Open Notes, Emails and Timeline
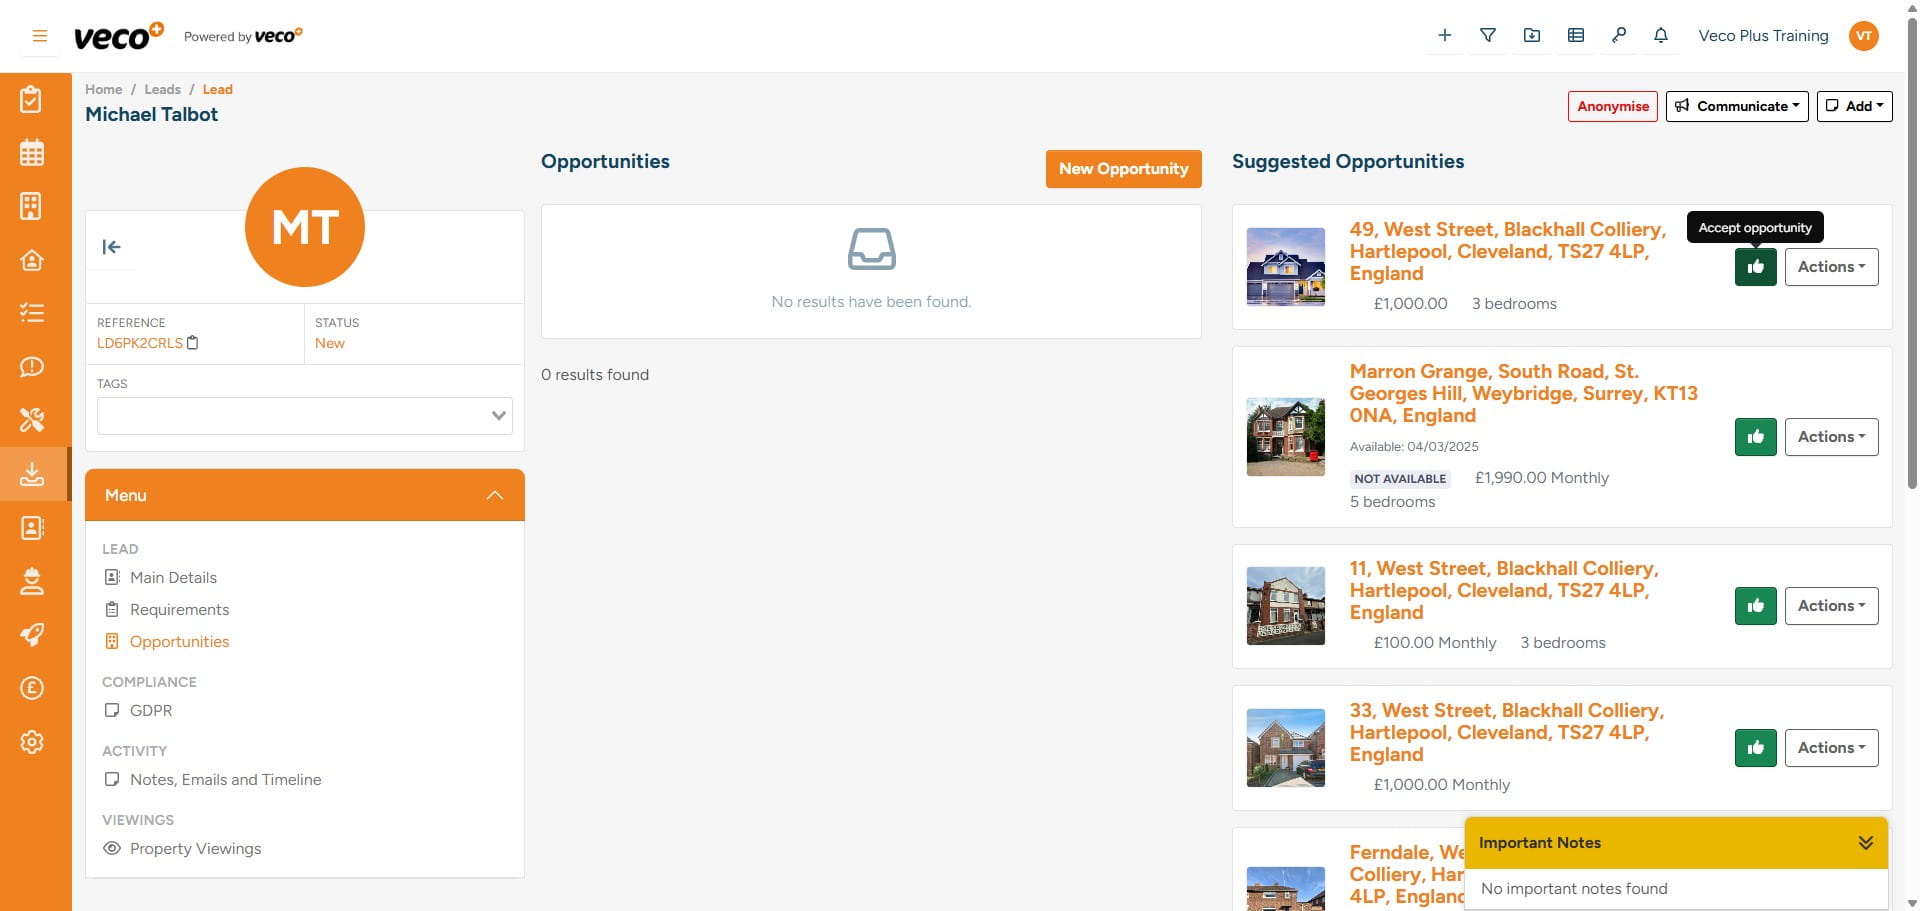 click(x=226, y=779)
